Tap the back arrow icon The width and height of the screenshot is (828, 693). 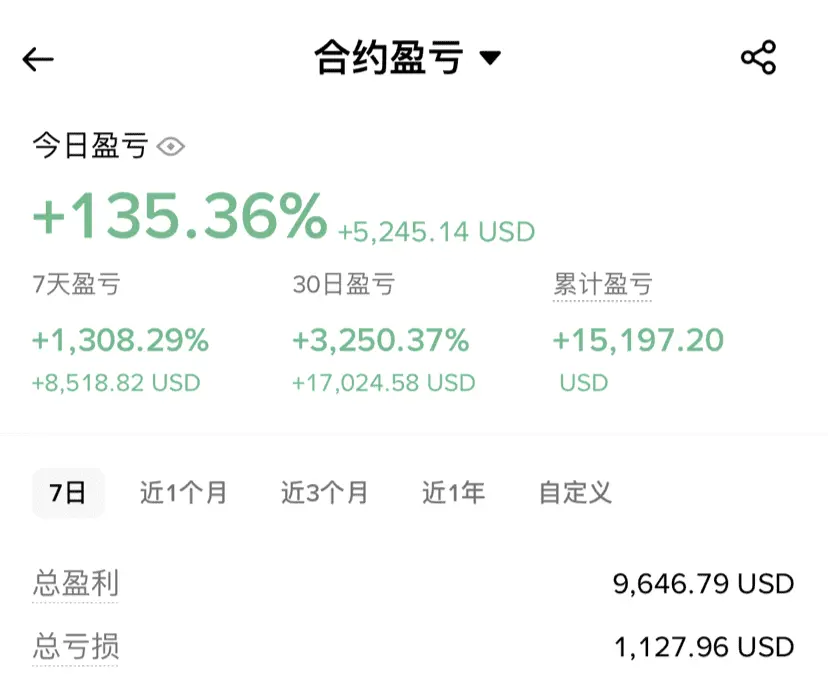click(38, 59)
